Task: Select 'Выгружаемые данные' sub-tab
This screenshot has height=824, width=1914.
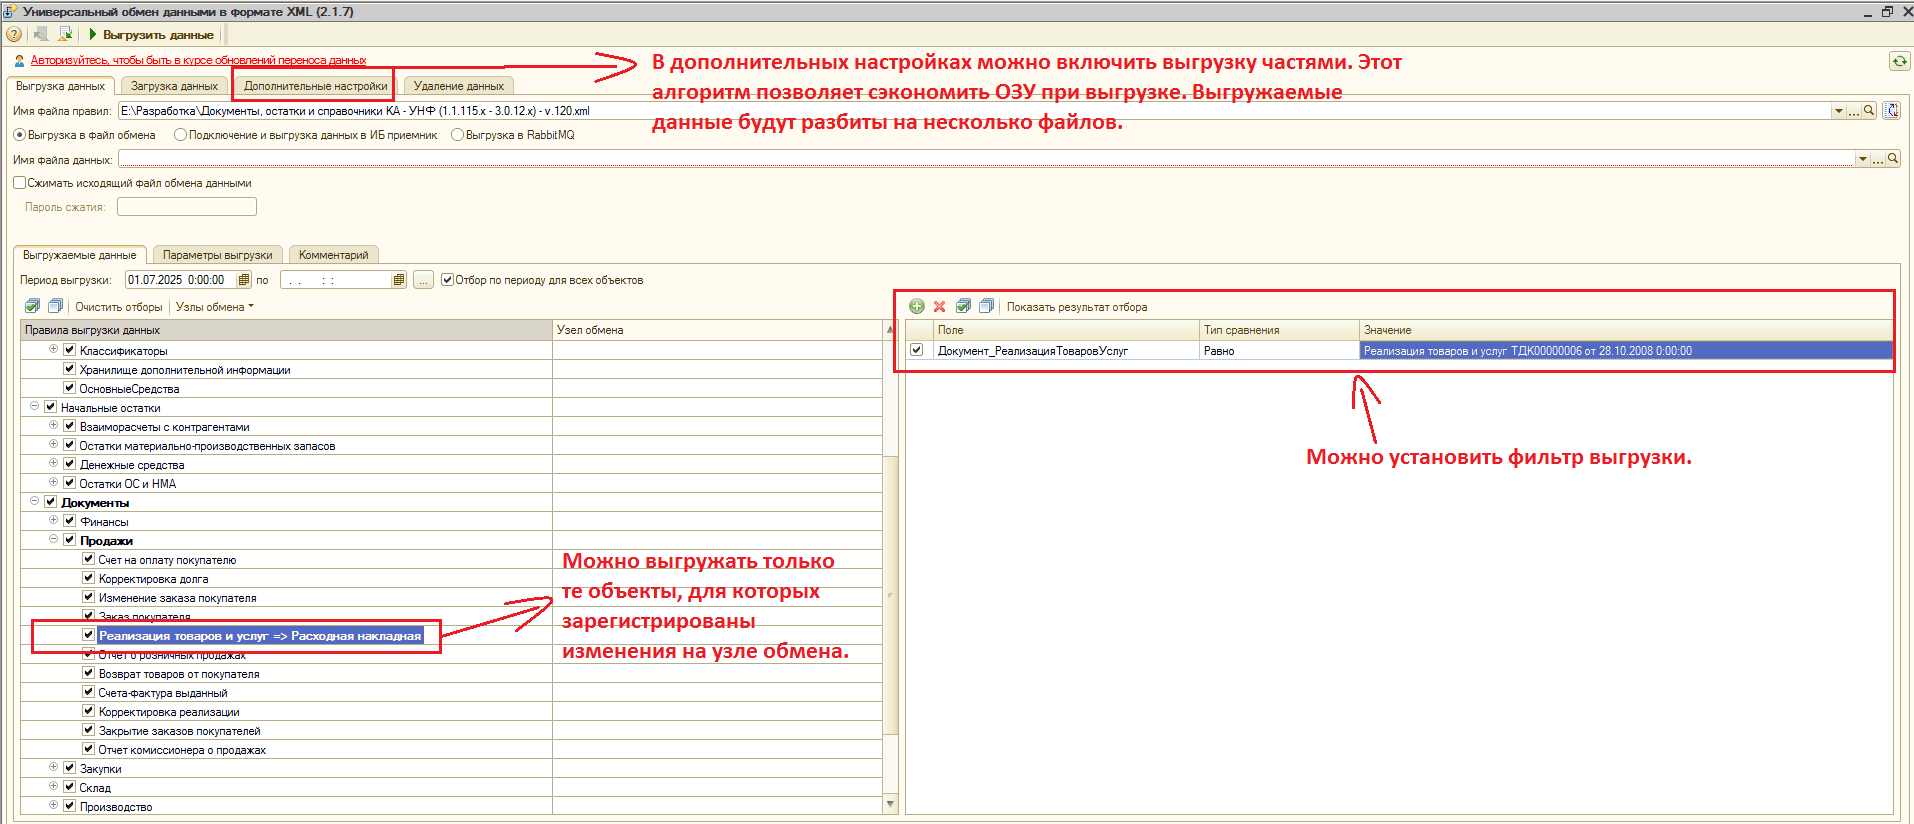Action: [x=80, y=255]
